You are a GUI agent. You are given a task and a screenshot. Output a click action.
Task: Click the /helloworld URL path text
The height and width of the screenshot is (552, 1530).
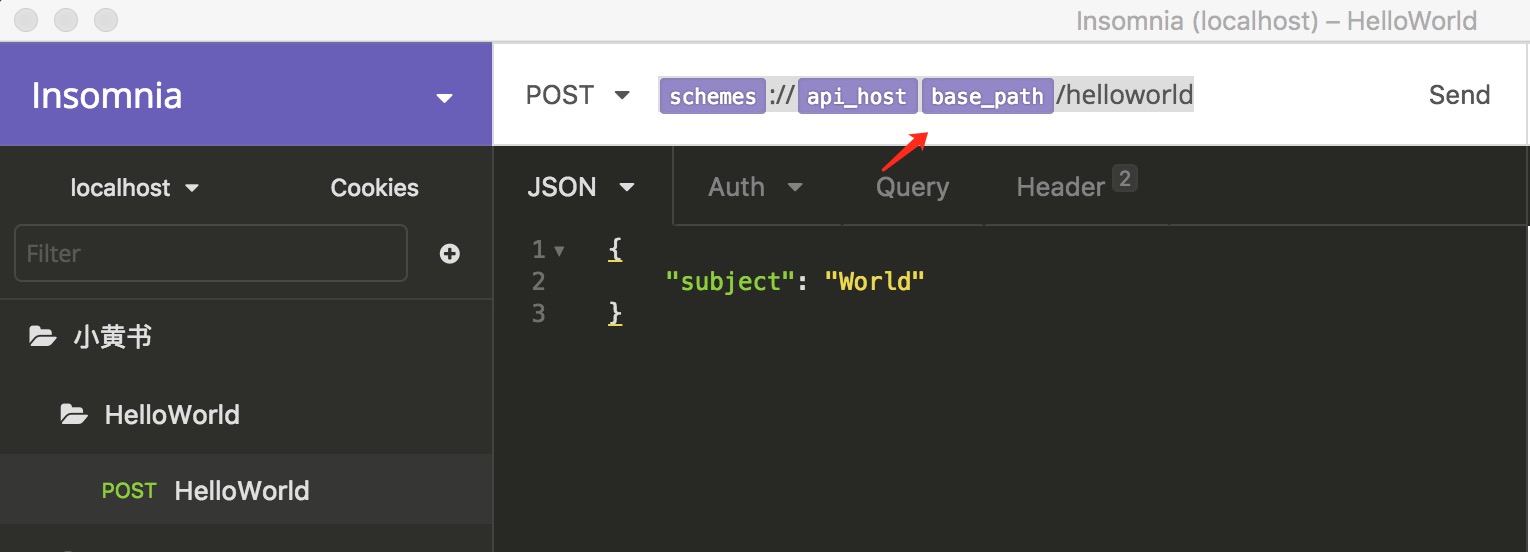1125,95
